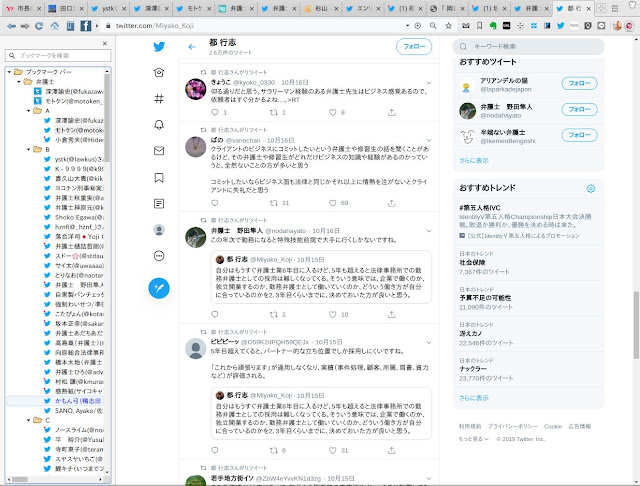This screenshot has width=640, height=486.
Task: Open ぱの tweet options chevron
Action: (x=429, y=140)
